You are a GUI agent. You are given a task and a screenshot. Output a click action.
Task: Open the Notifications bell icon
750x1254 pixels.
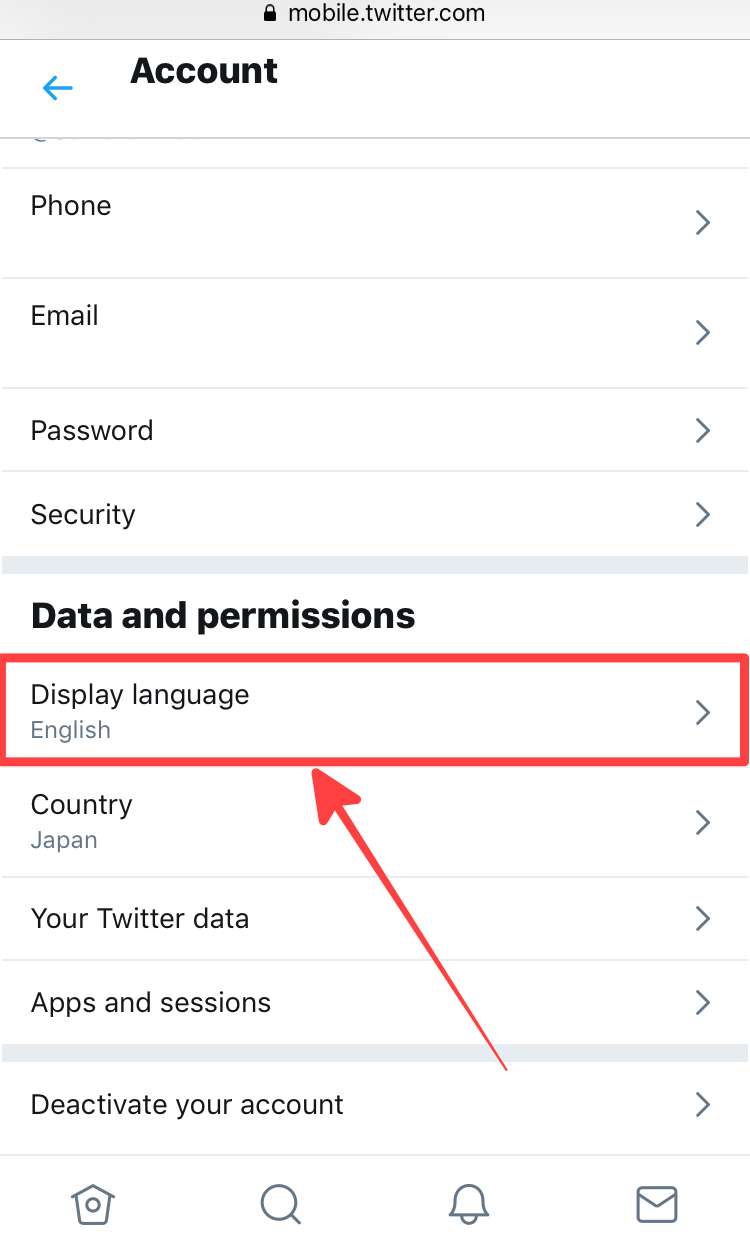pos(468,1203)
